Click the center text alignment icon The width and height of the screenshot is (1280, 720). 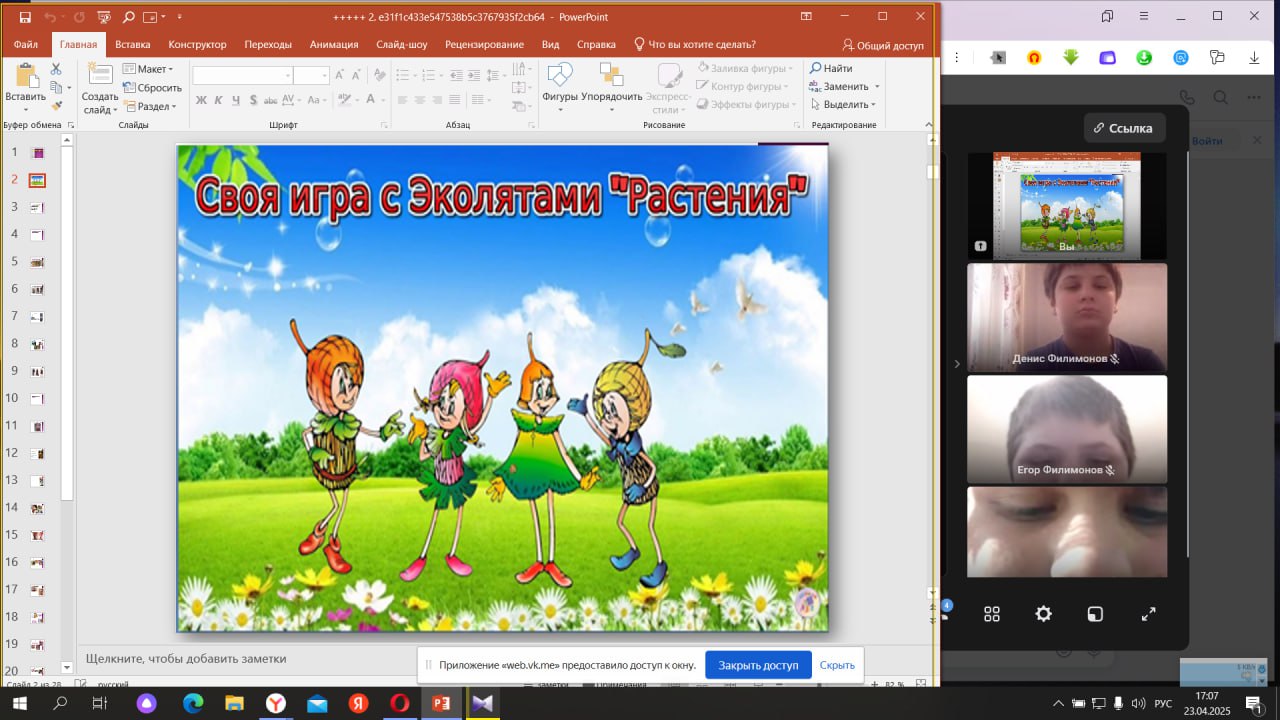[420, 100]
